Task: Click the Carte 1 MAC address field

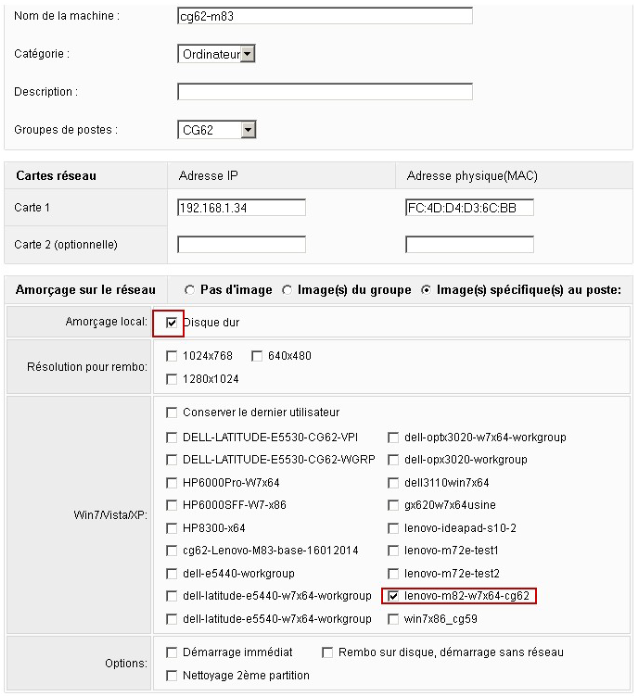Action: click(469, 207)
